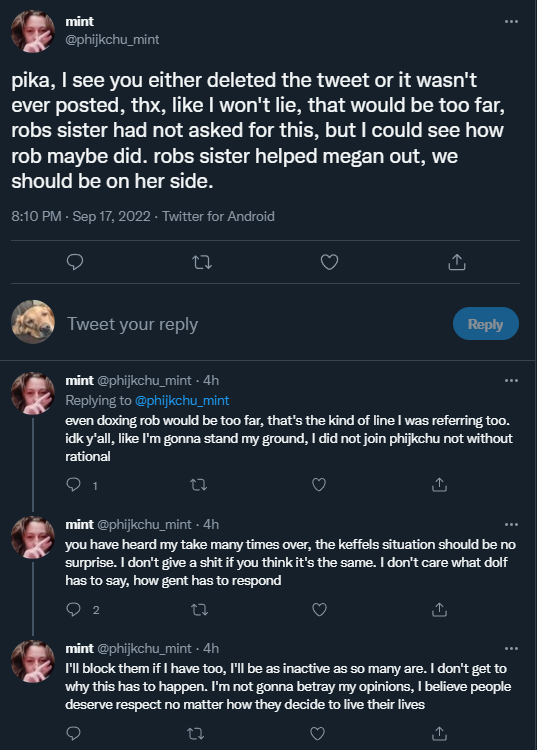Like the main tweet by mint
Image resolution: width=537 pixels, height=750 pixels.
[x=329, y=262]
